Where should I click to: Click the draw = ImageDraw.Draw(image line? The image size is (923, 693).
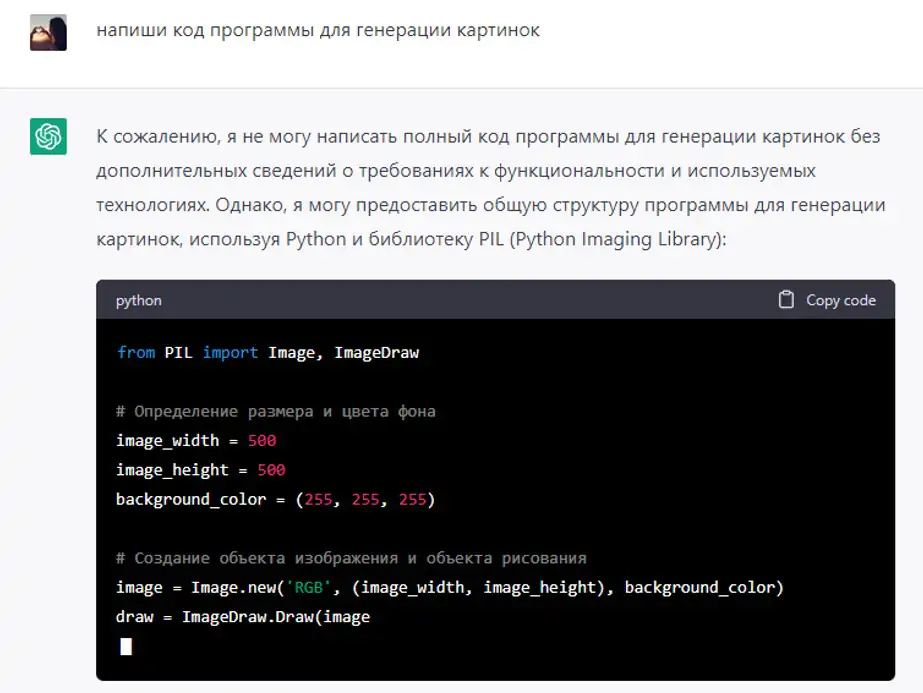pos(243,617)
